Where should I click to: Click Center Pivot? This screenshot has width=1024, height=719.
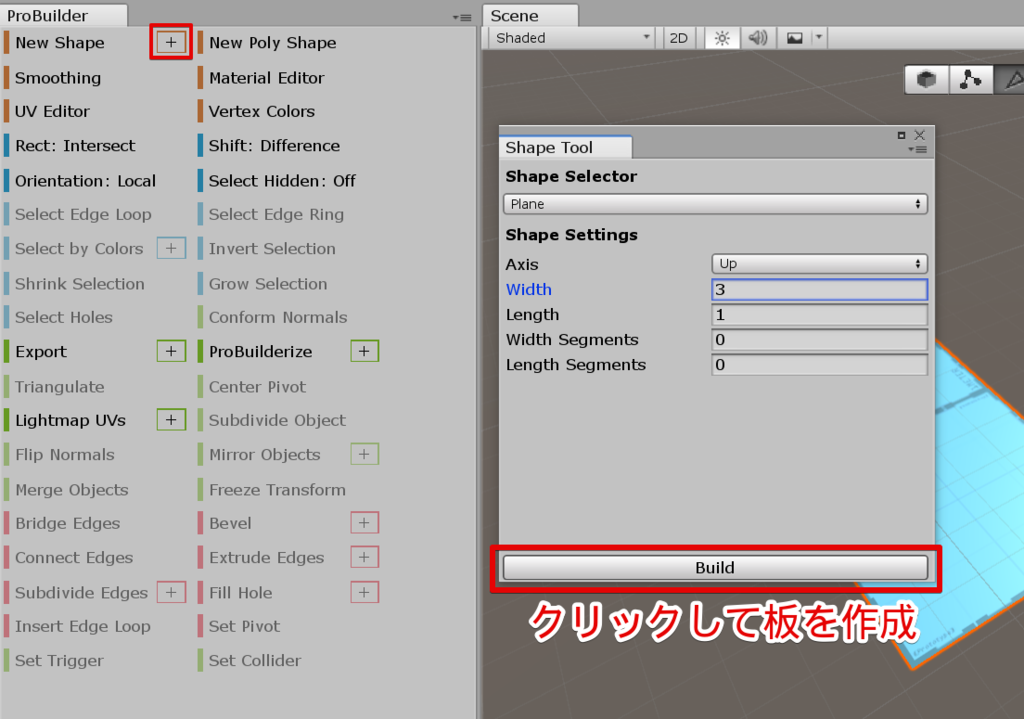257,387
